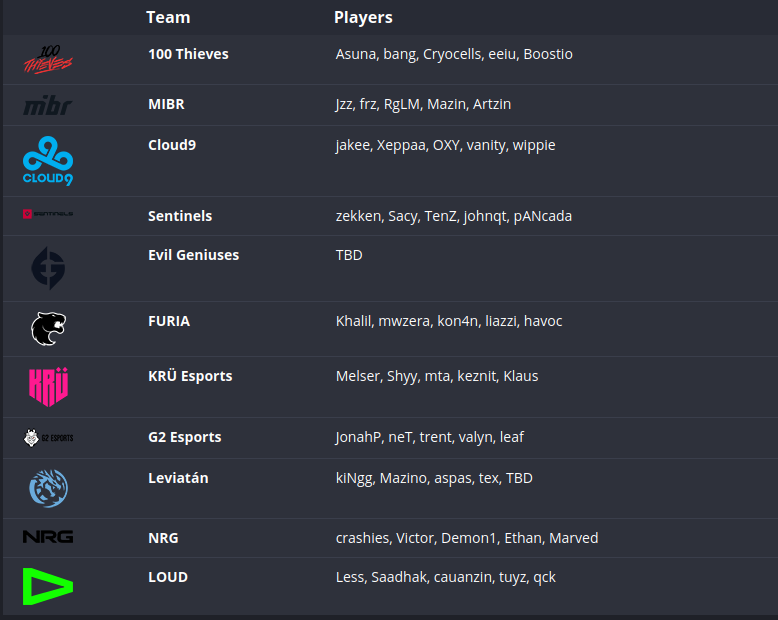Image resolution: width=778 pixels, height=620 pixels.
Task: Click the Evil Geniuses TBD players text
Action: [x=349, y=255]
